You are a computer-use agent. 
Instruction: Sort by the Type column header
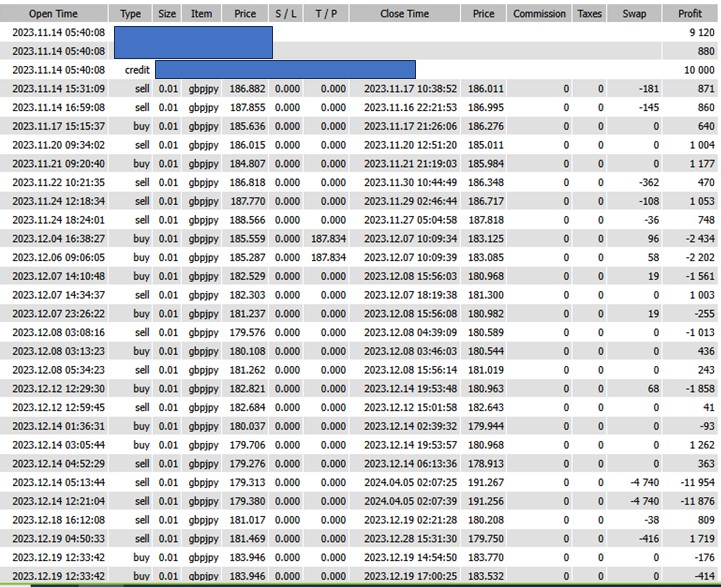(130, 14)
